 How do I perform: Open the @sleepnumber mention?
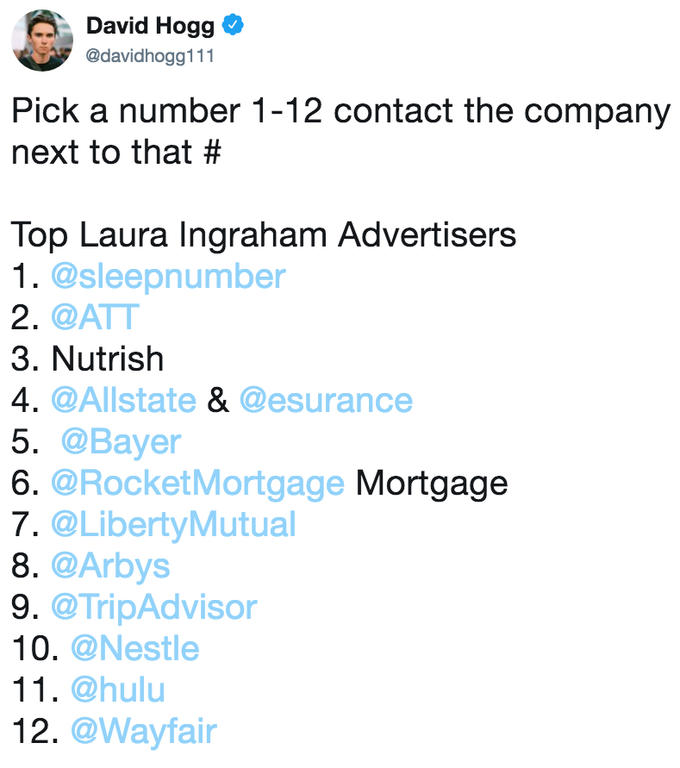point(168,277)
